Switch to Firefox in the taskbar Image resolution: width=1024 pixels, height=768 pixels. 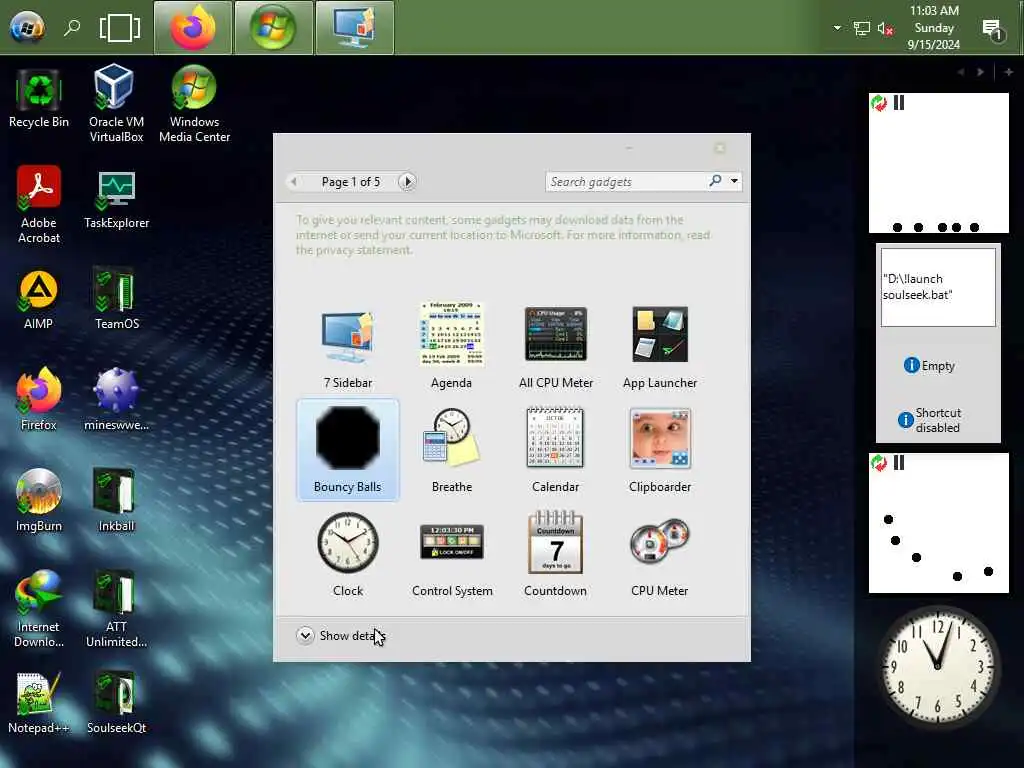[193, 27]
